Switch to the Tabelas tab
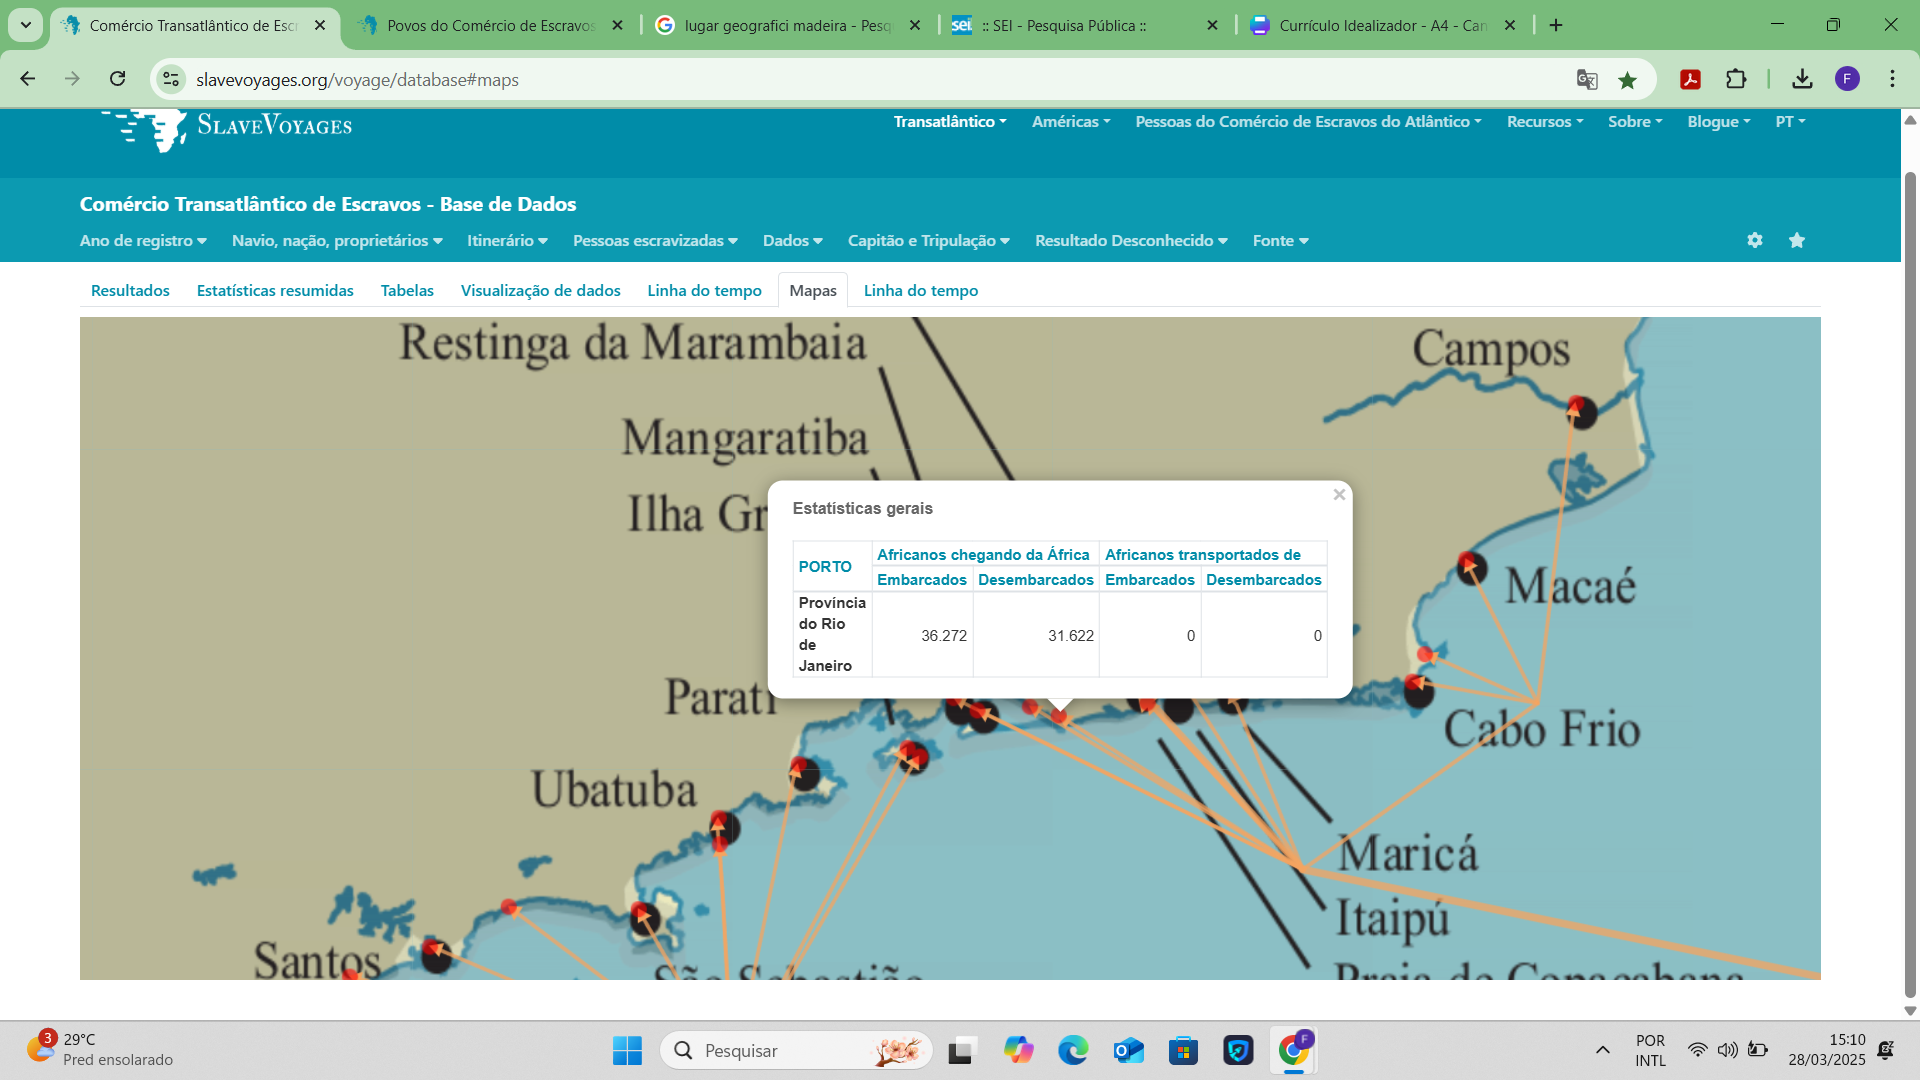 [x=407, y=291]
